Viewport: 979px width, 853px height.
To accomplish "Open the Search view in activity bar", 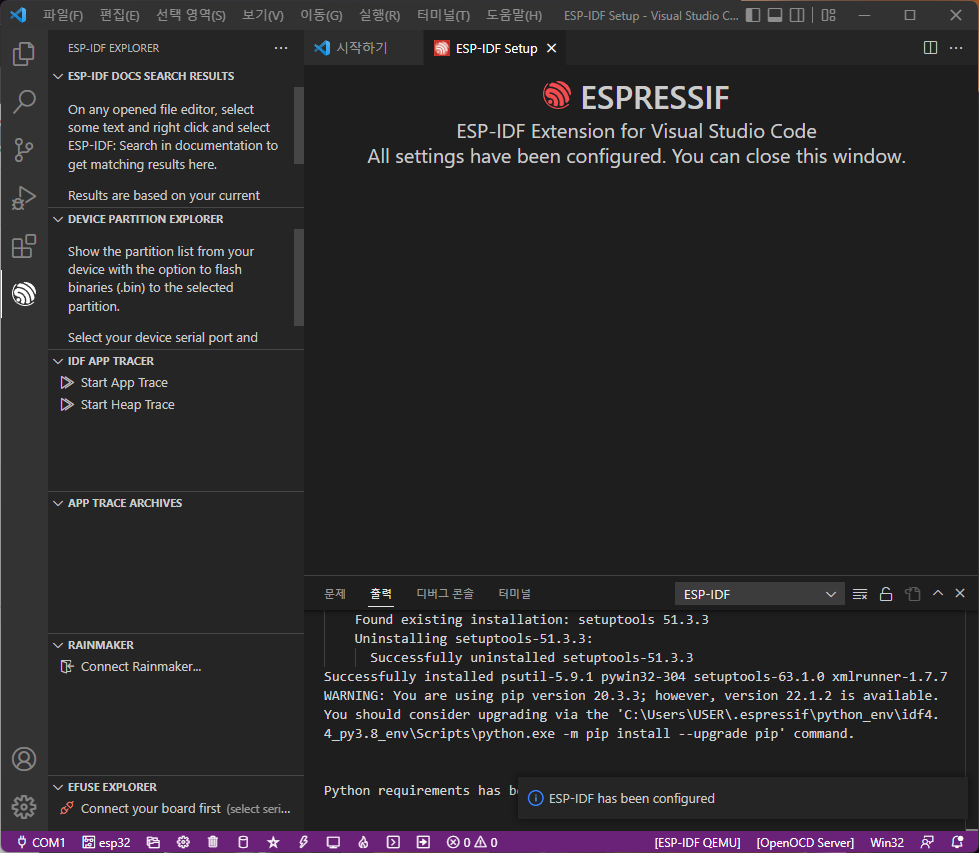I will [x=24, y=101].
